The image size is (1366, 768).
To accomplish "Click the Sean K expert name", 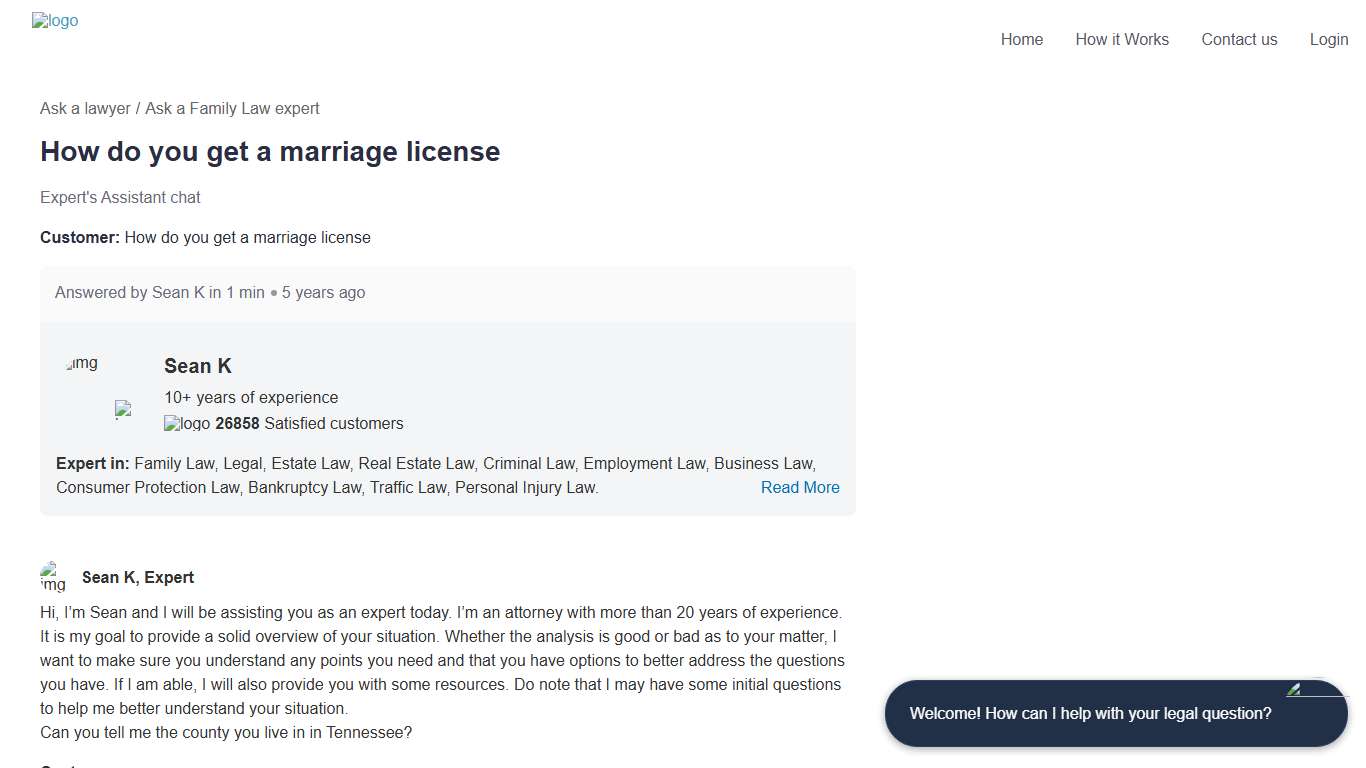I will tap(197, 366).
